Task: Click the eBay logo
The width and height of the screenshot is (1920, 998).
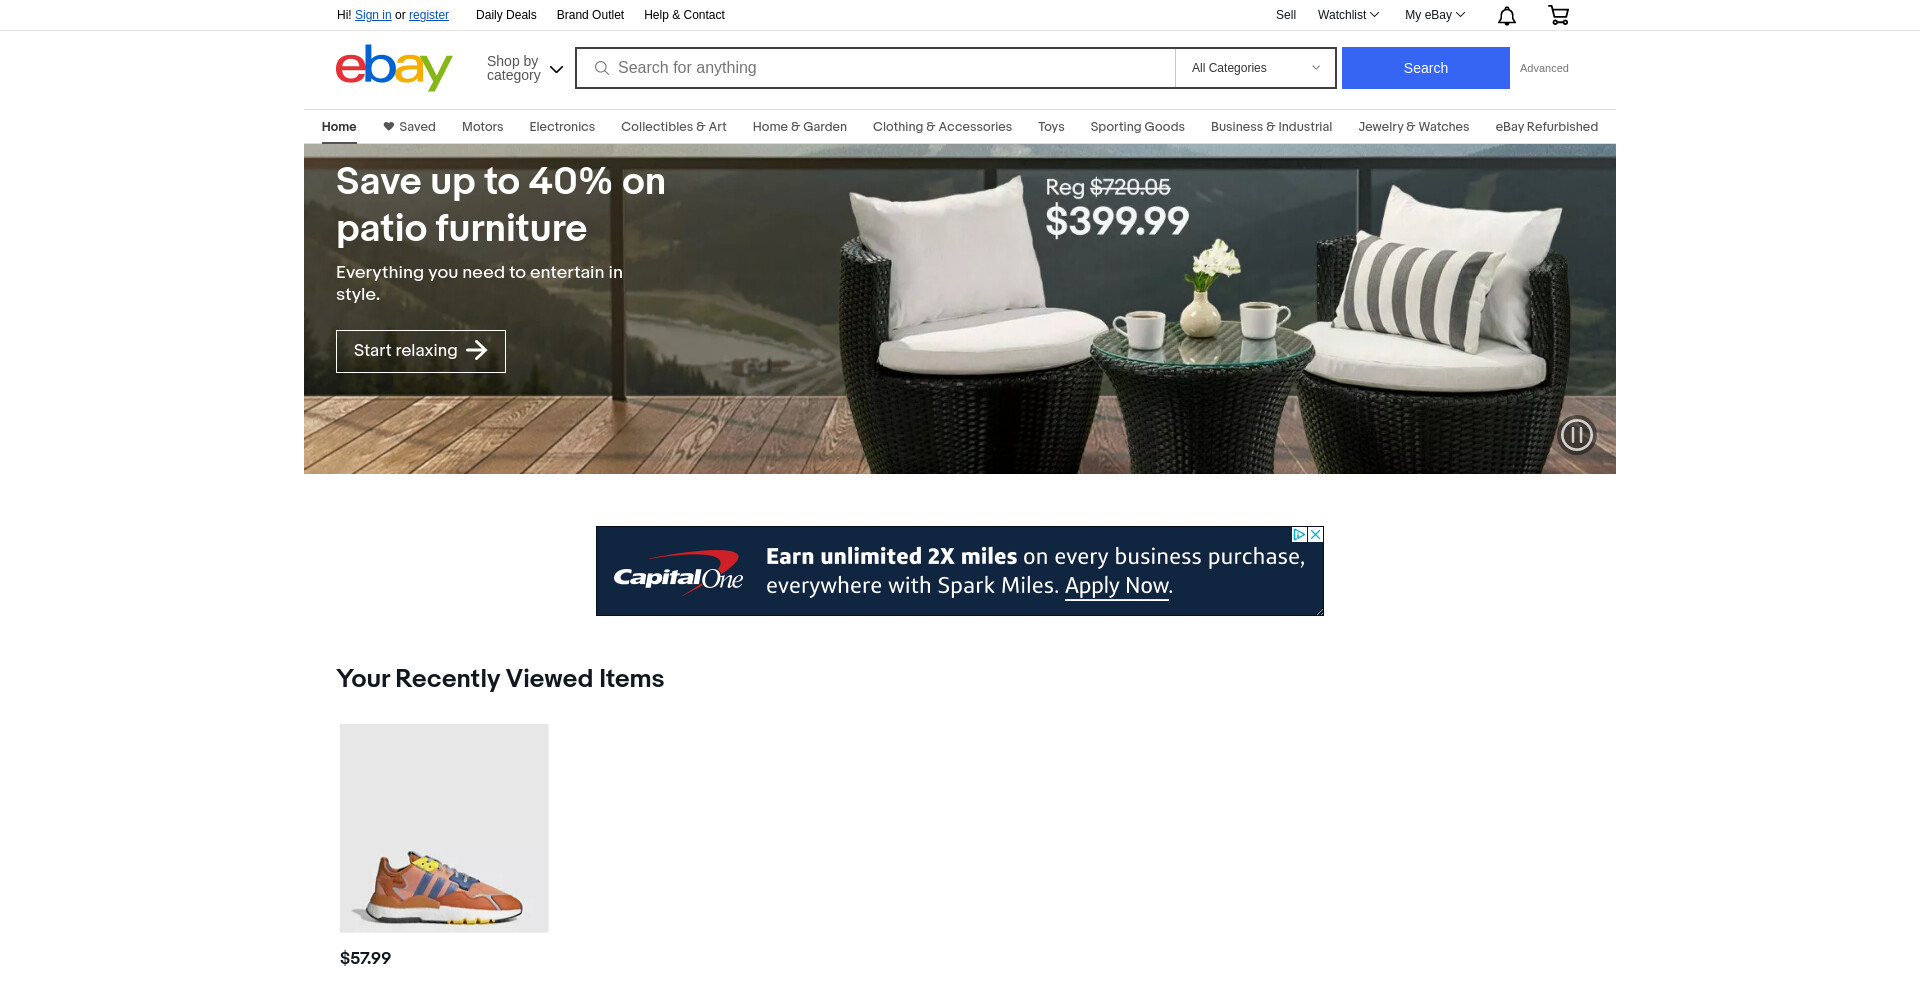Action: (394, 68)
